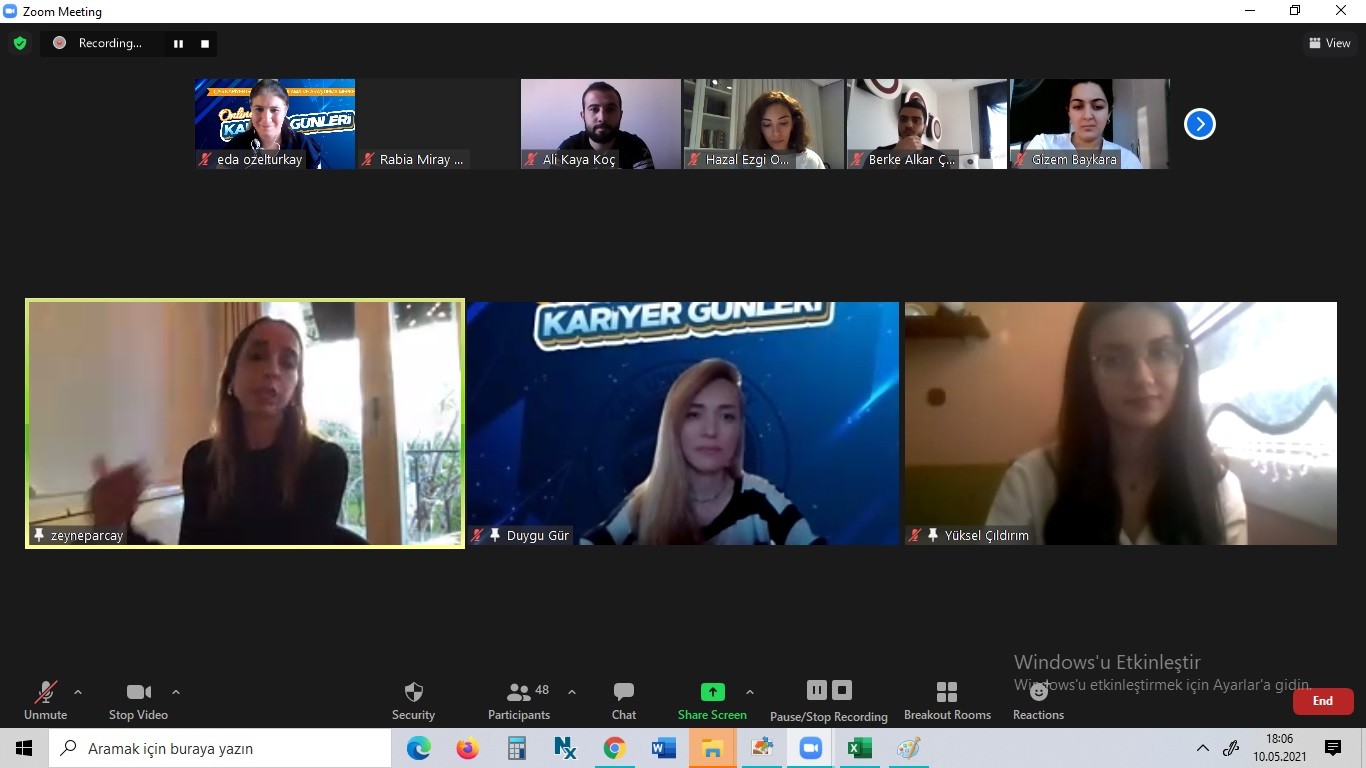Click stop icon in bottom recording controls
Viewport: 1366px width, 768px height.
pos(842,690)
